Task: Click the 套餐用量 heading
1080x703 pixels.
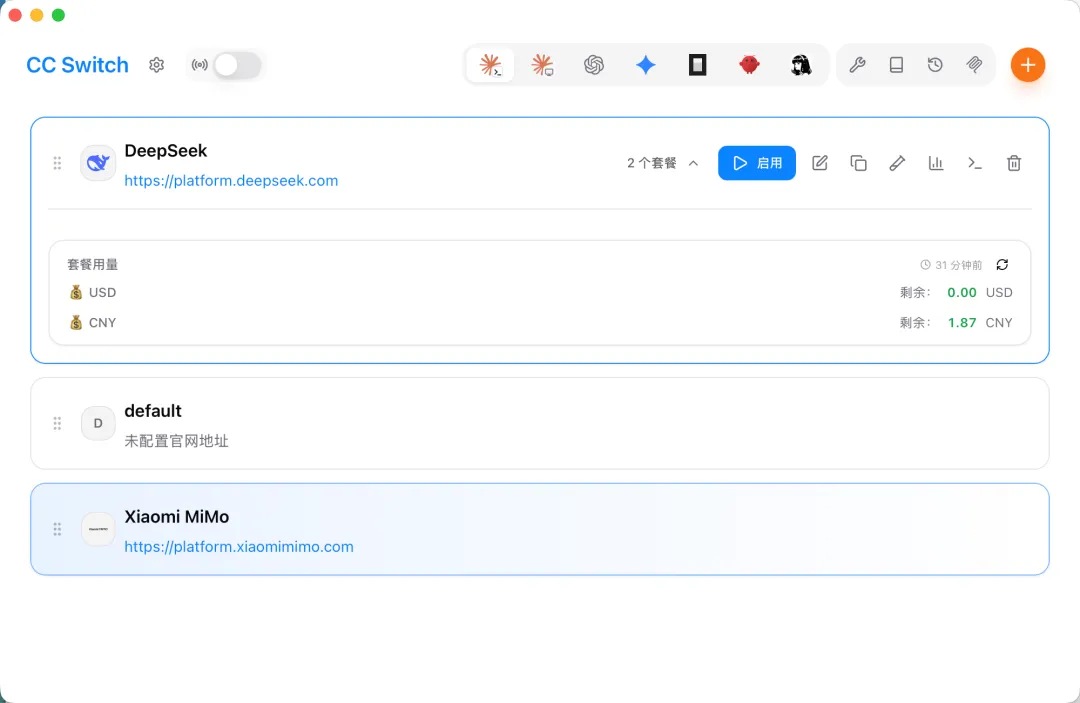Action: 92,264
